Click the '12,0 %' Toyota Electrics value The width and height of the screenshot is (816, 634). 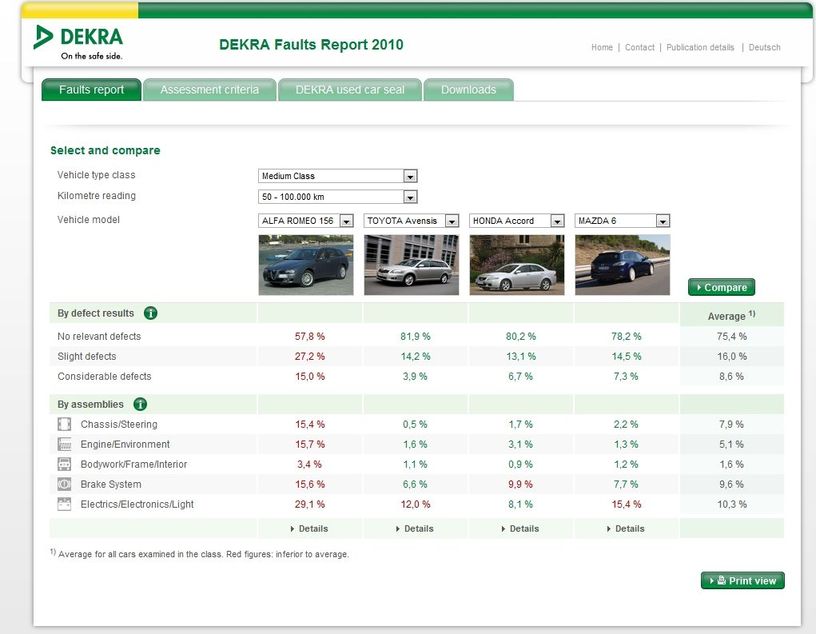pos(415,504)
